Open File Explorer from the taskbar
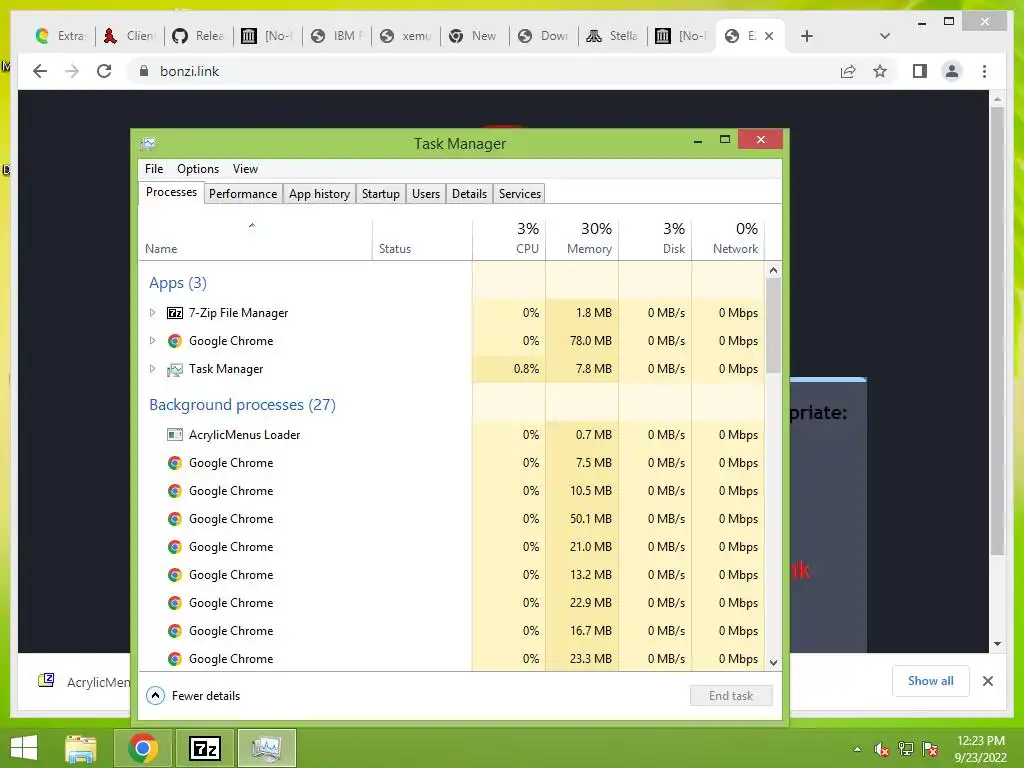This screenshot has height=768, width=1024. 81,748
